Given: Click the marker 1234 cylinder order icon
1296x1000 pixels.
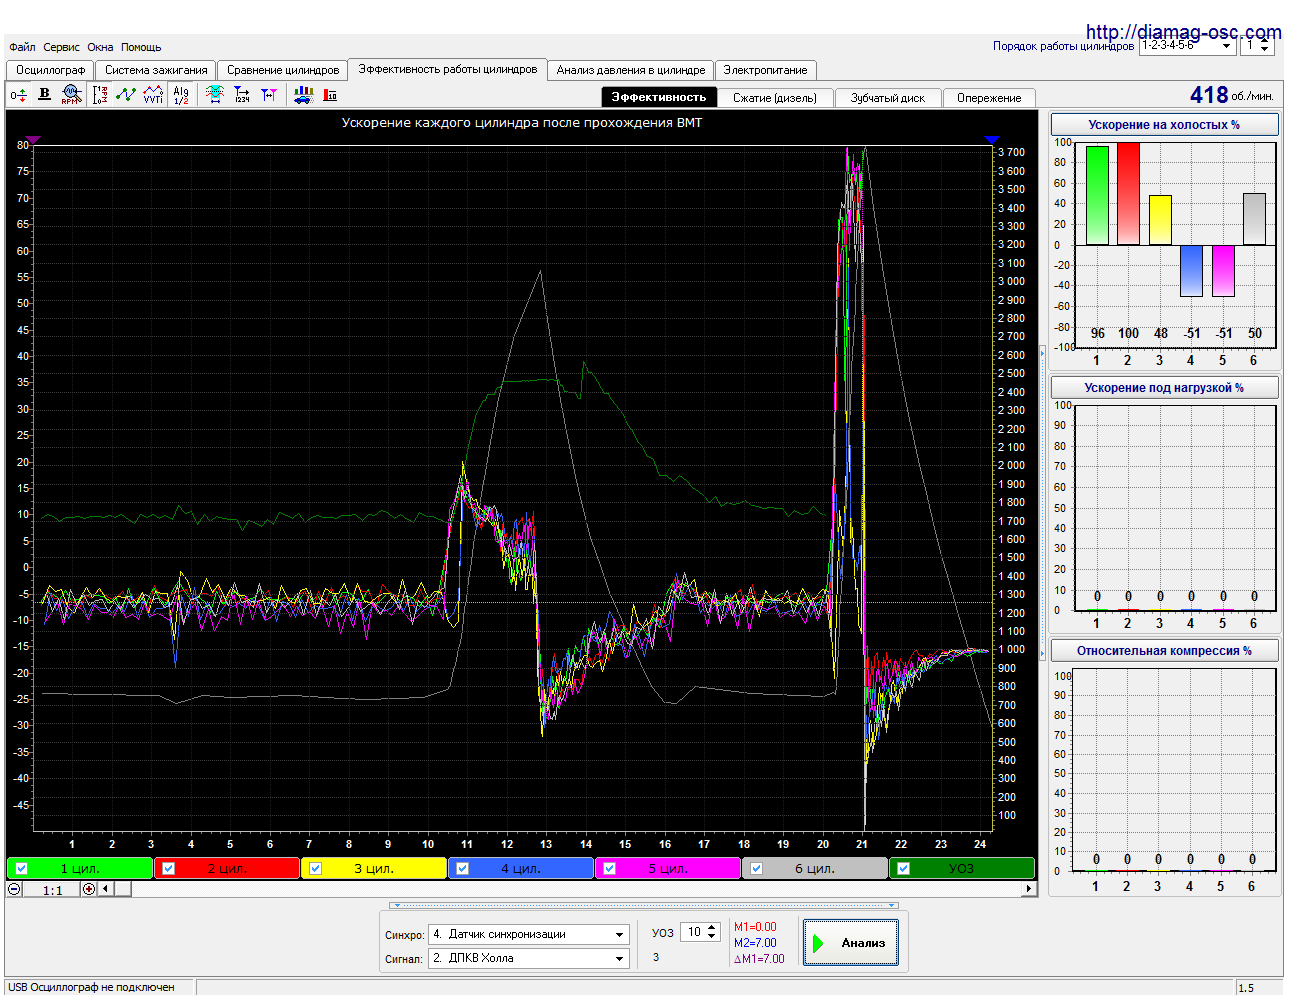Looking at the screenshot, I should tap(242, 95).
